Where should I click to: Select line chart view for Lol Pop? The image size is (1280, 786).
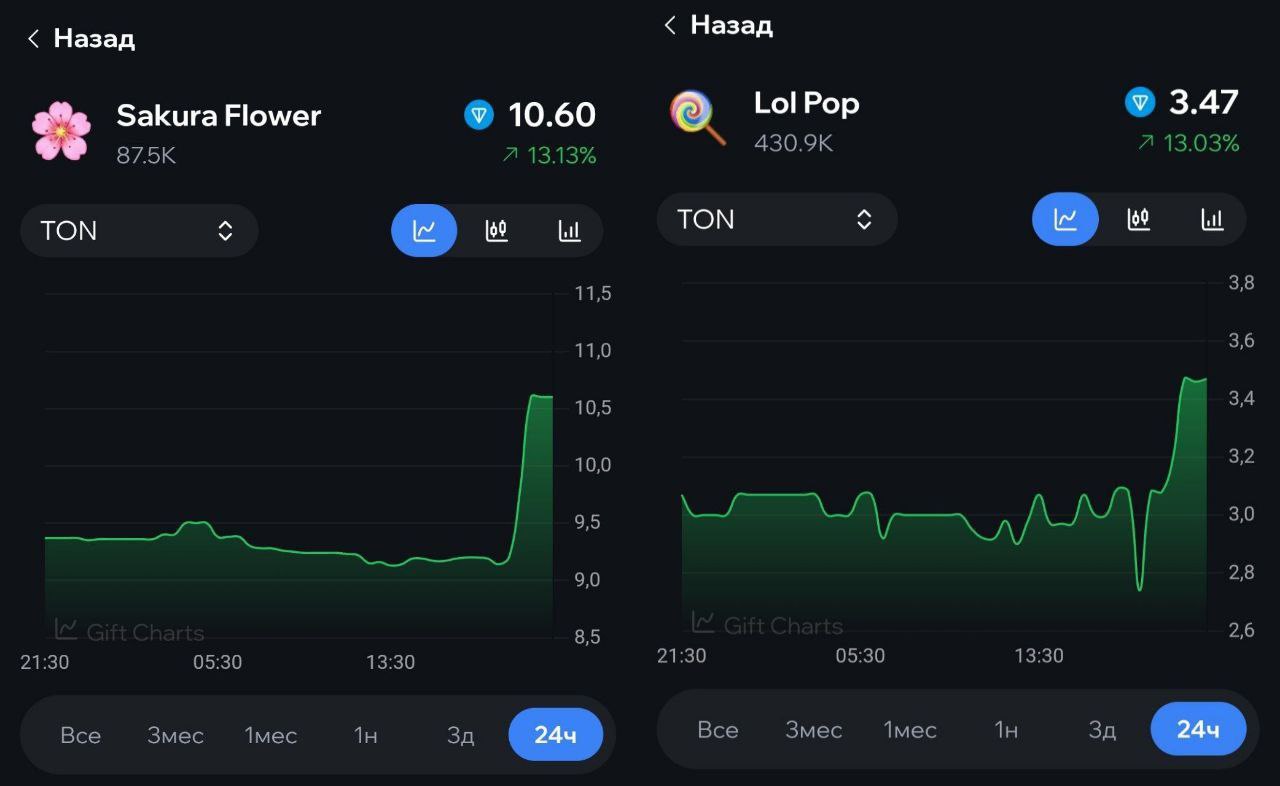(1065, 219)
